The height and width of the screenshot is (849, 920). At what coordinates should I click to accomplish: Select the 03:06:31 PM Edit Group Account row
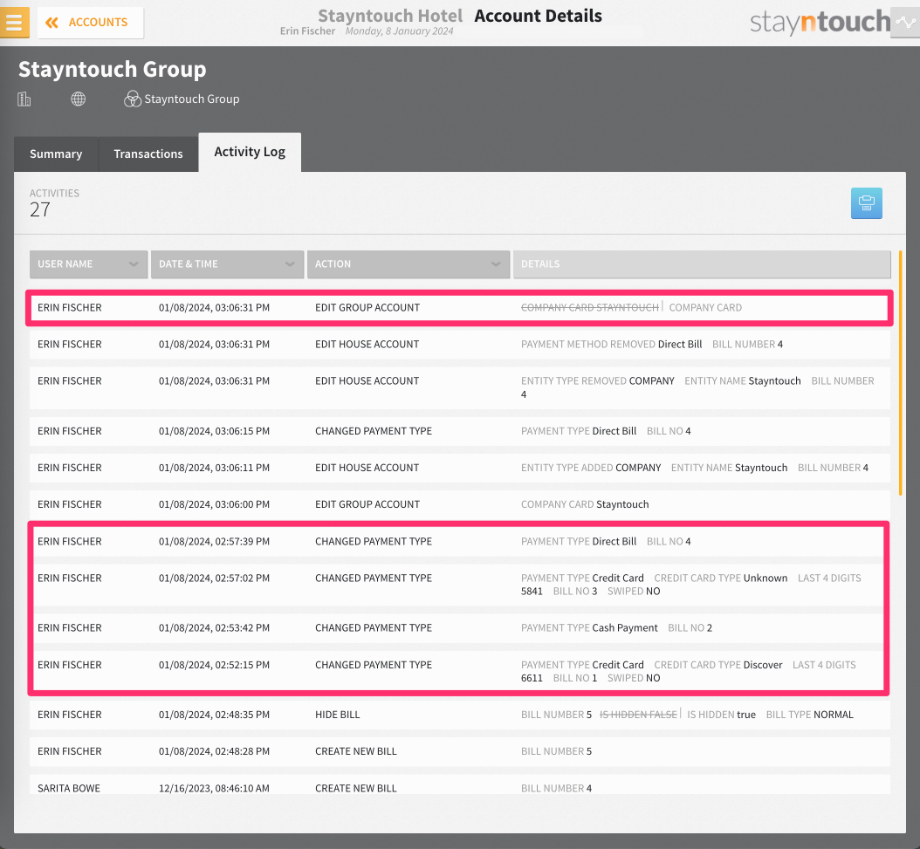coord(459,307)
